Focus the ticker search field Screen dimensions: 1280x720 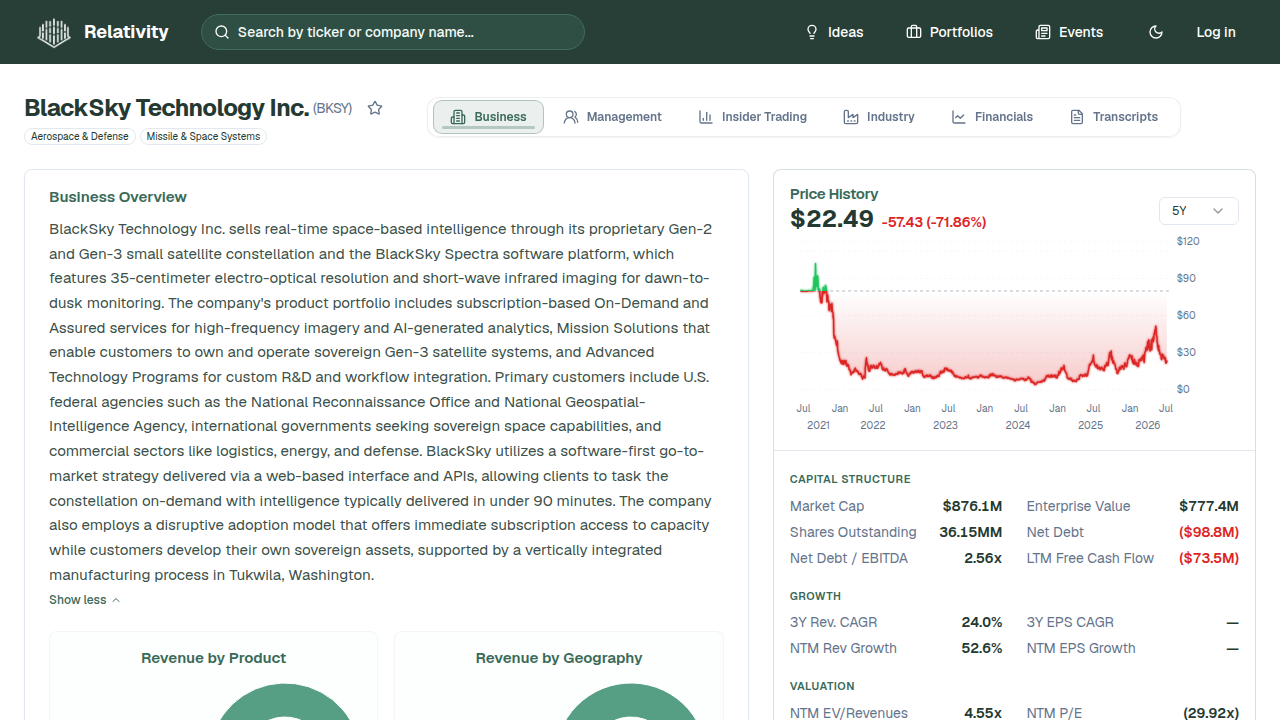tap(393, 32)
